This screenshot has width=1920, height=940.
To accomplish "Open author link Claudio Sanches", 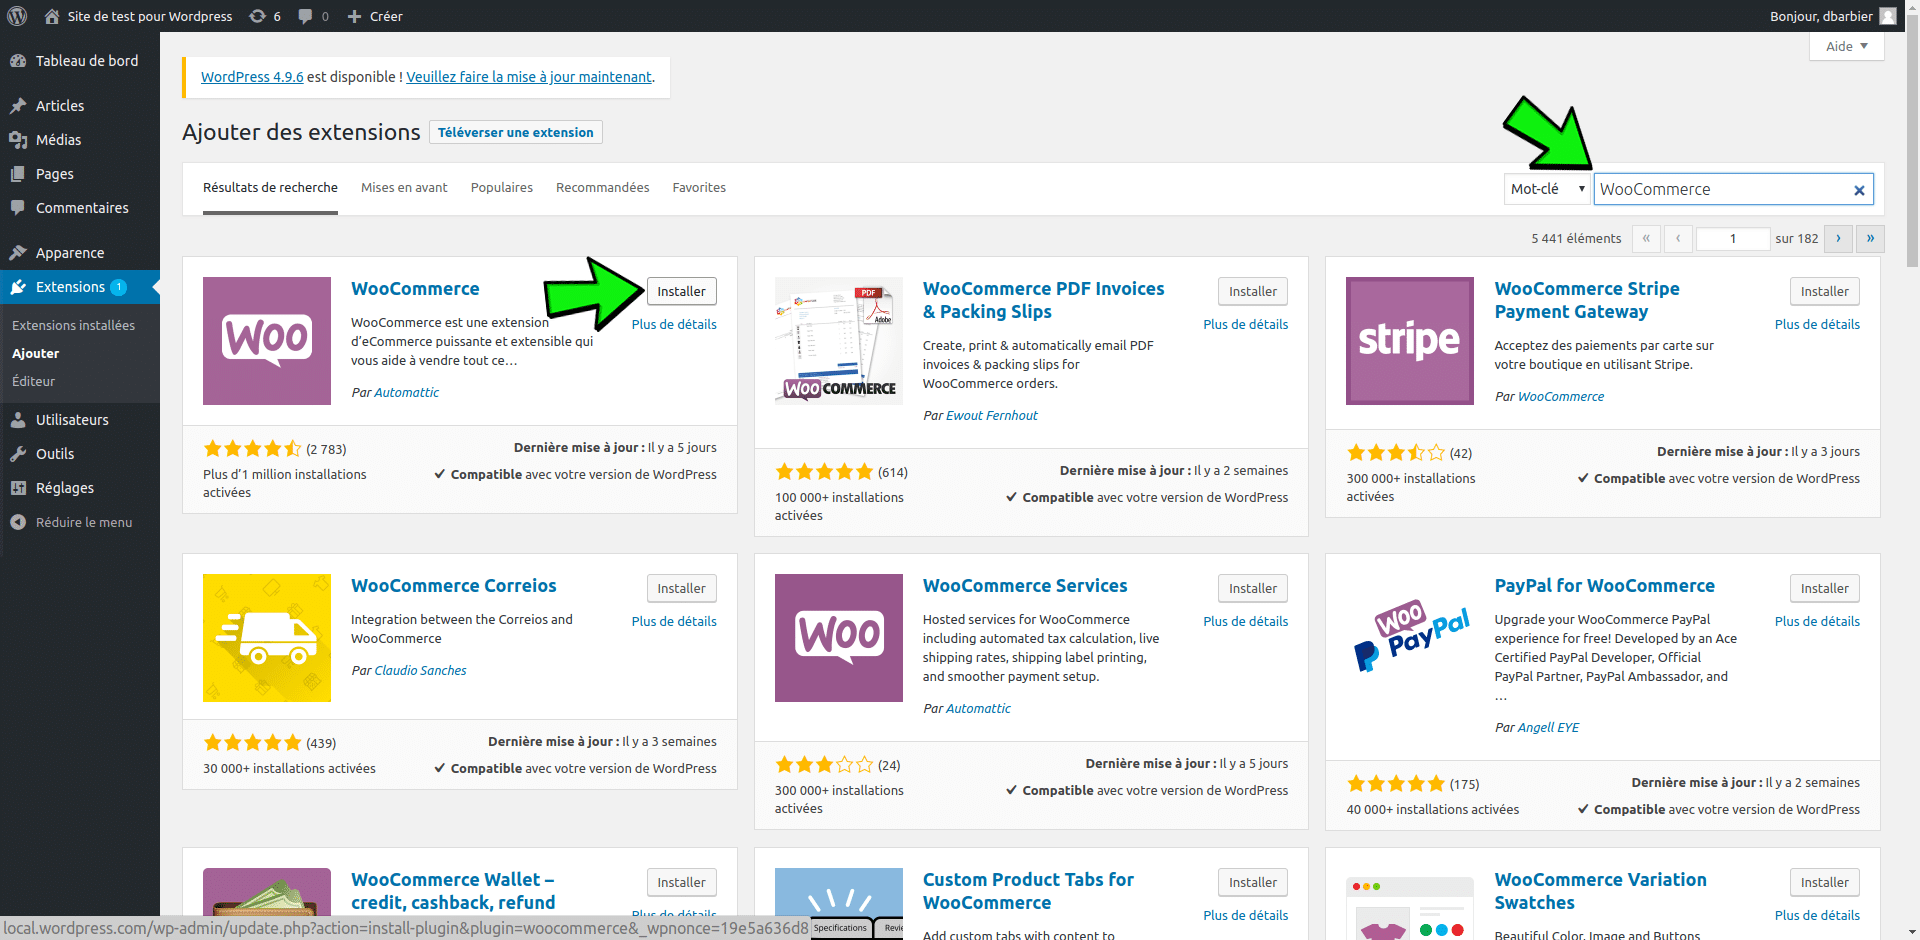I will tap(420, 671).
